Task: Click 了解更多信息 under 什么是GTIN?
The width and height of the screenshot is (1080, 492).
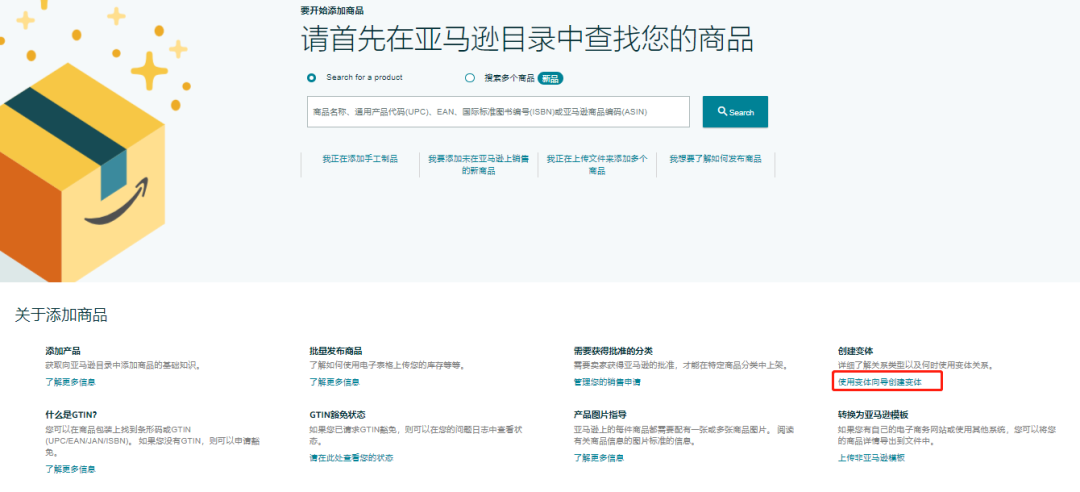Action: (70, 469)
